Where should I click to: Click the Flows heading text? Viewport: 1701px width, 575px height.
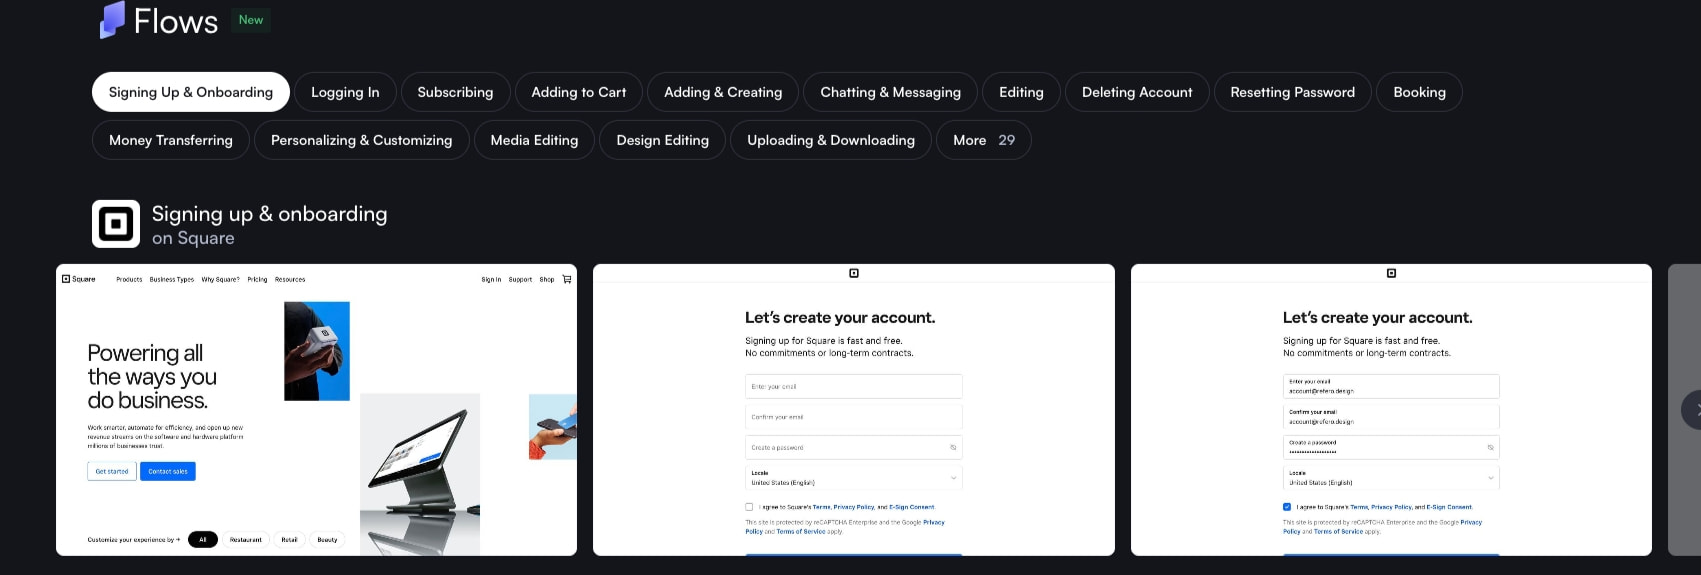pos(176,21)
